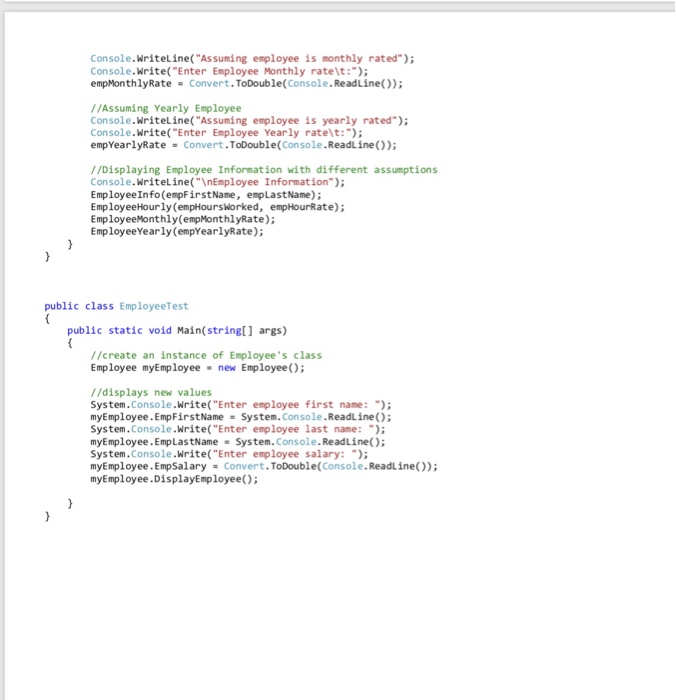Click the "Enter Employee Monthly rate" Write line
The height and width of the screenshot is (700, 676).
[229, 71]
